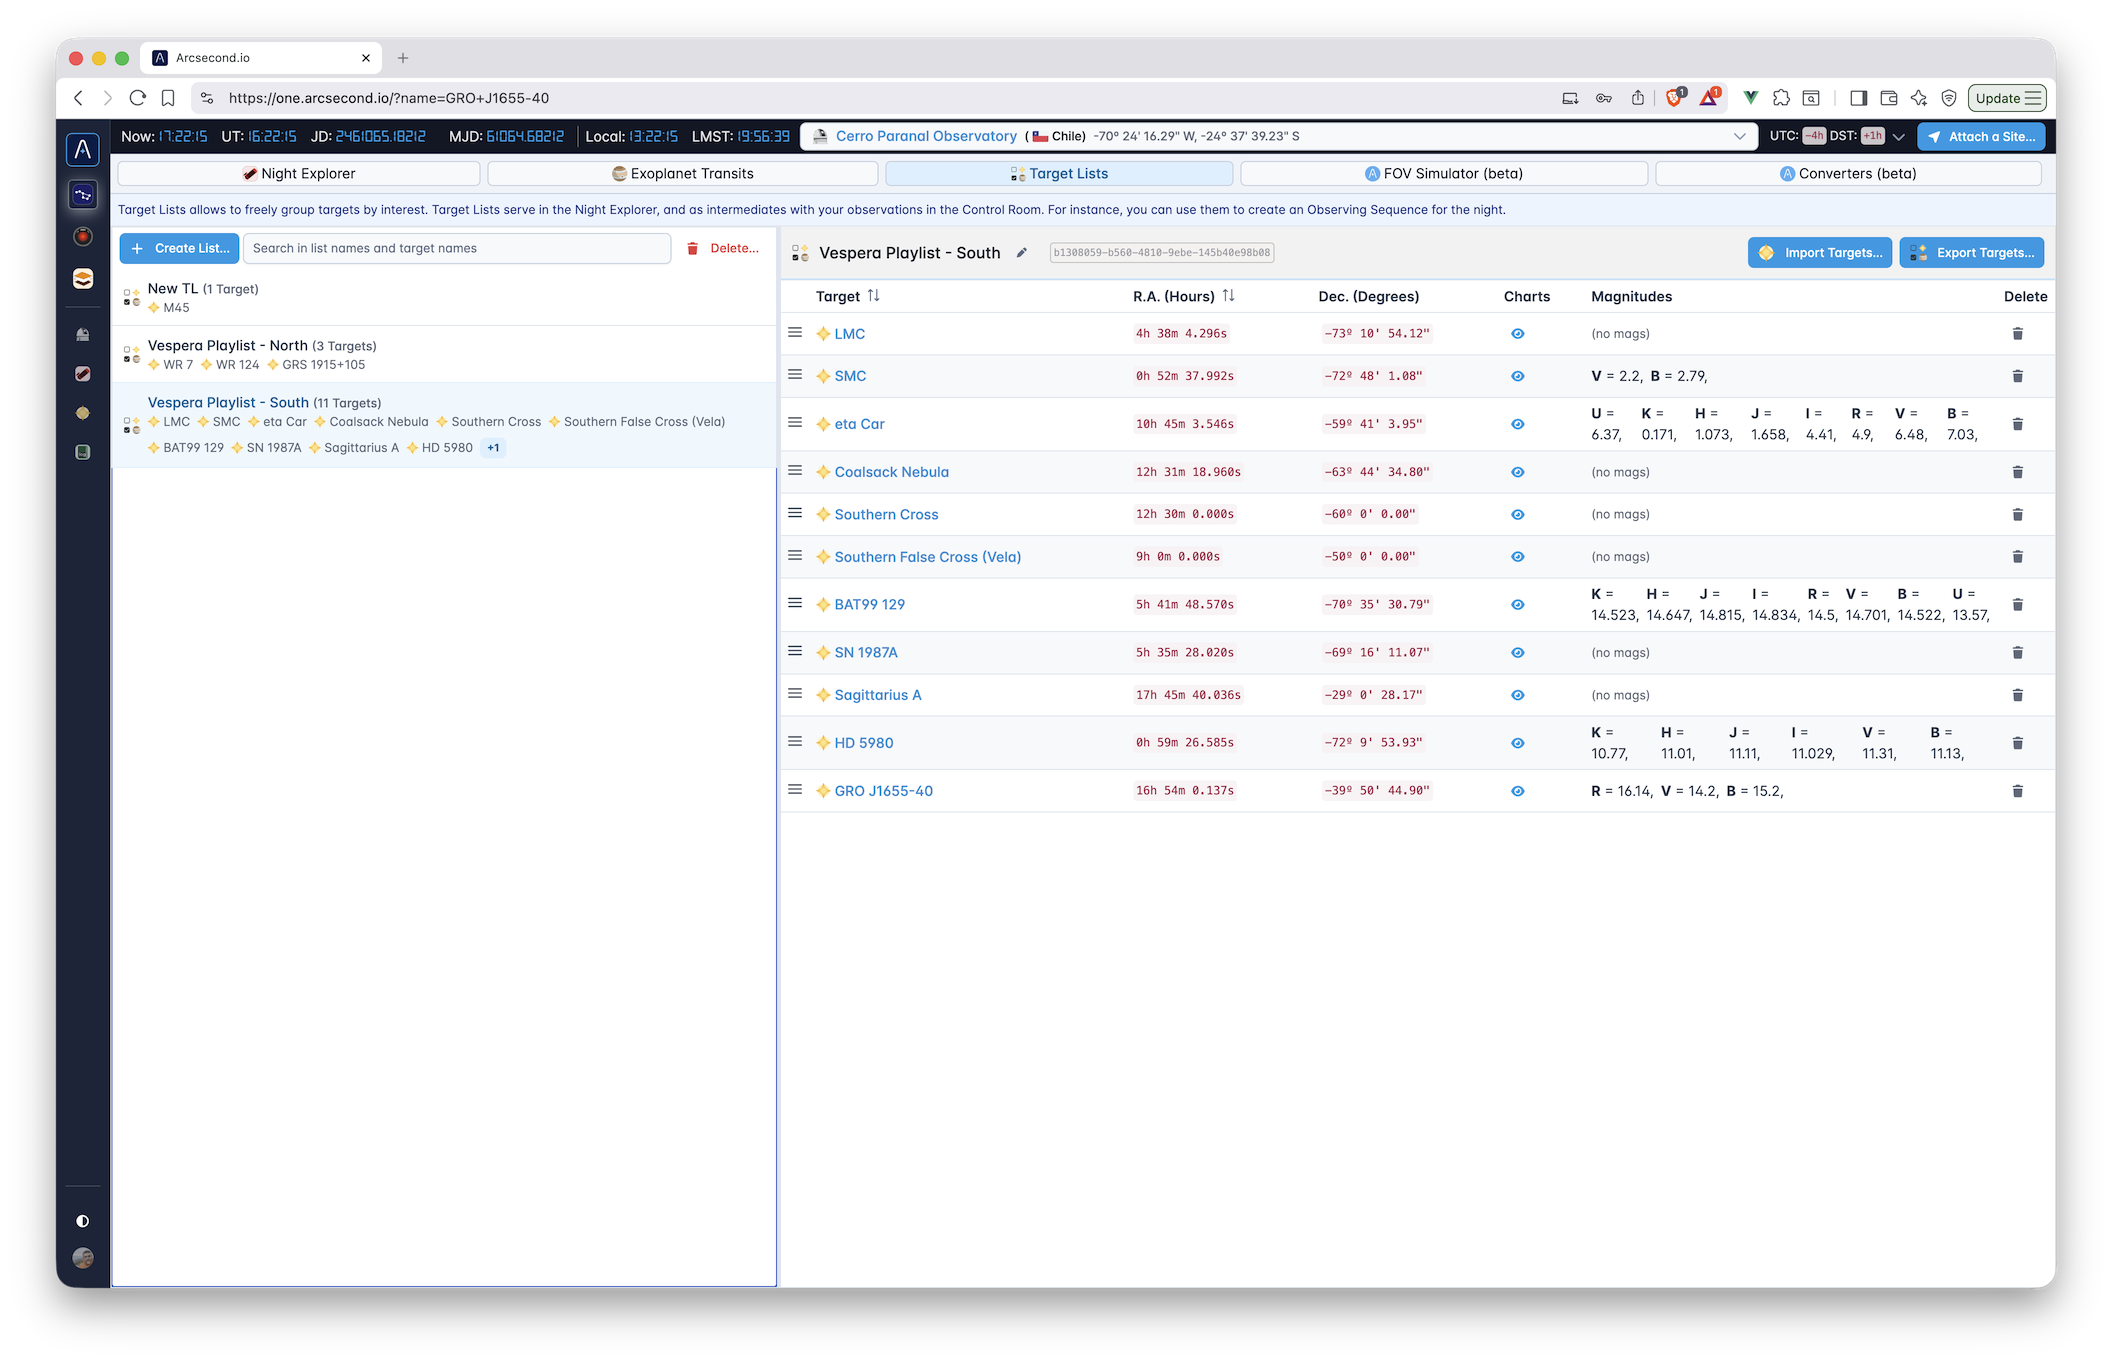2112x1362 pixels.
Task: Click the list and target names search field
Action: (x=457, y=248)
